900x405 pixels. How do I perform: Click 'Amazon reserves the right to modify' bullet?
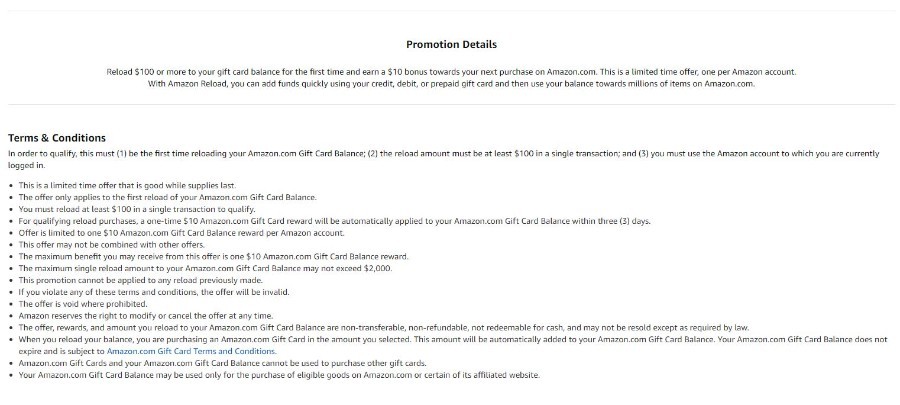coord(146,316)
